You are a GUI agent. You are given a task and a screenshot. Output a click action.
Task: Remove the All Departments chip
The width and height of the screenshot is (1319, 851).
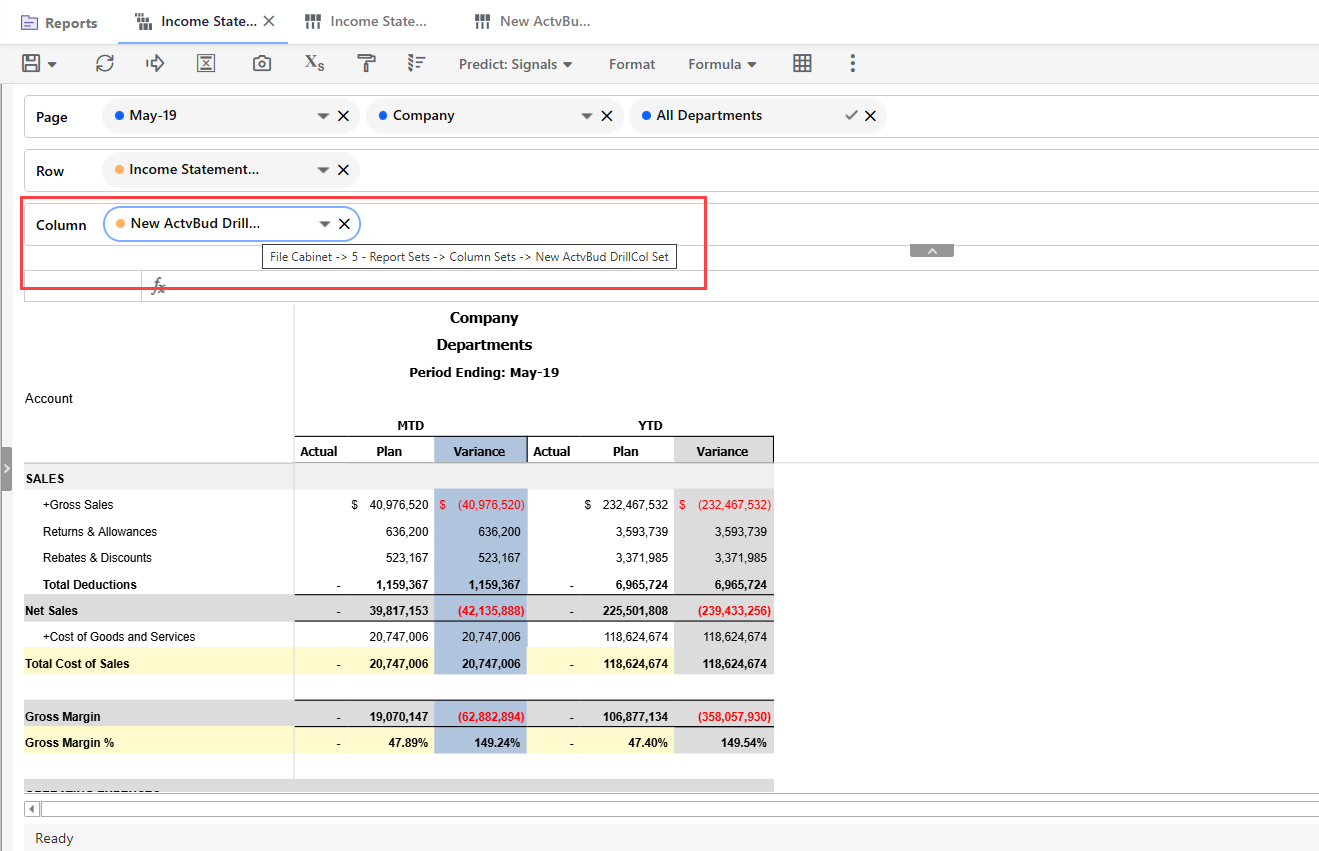coord(871,116)
